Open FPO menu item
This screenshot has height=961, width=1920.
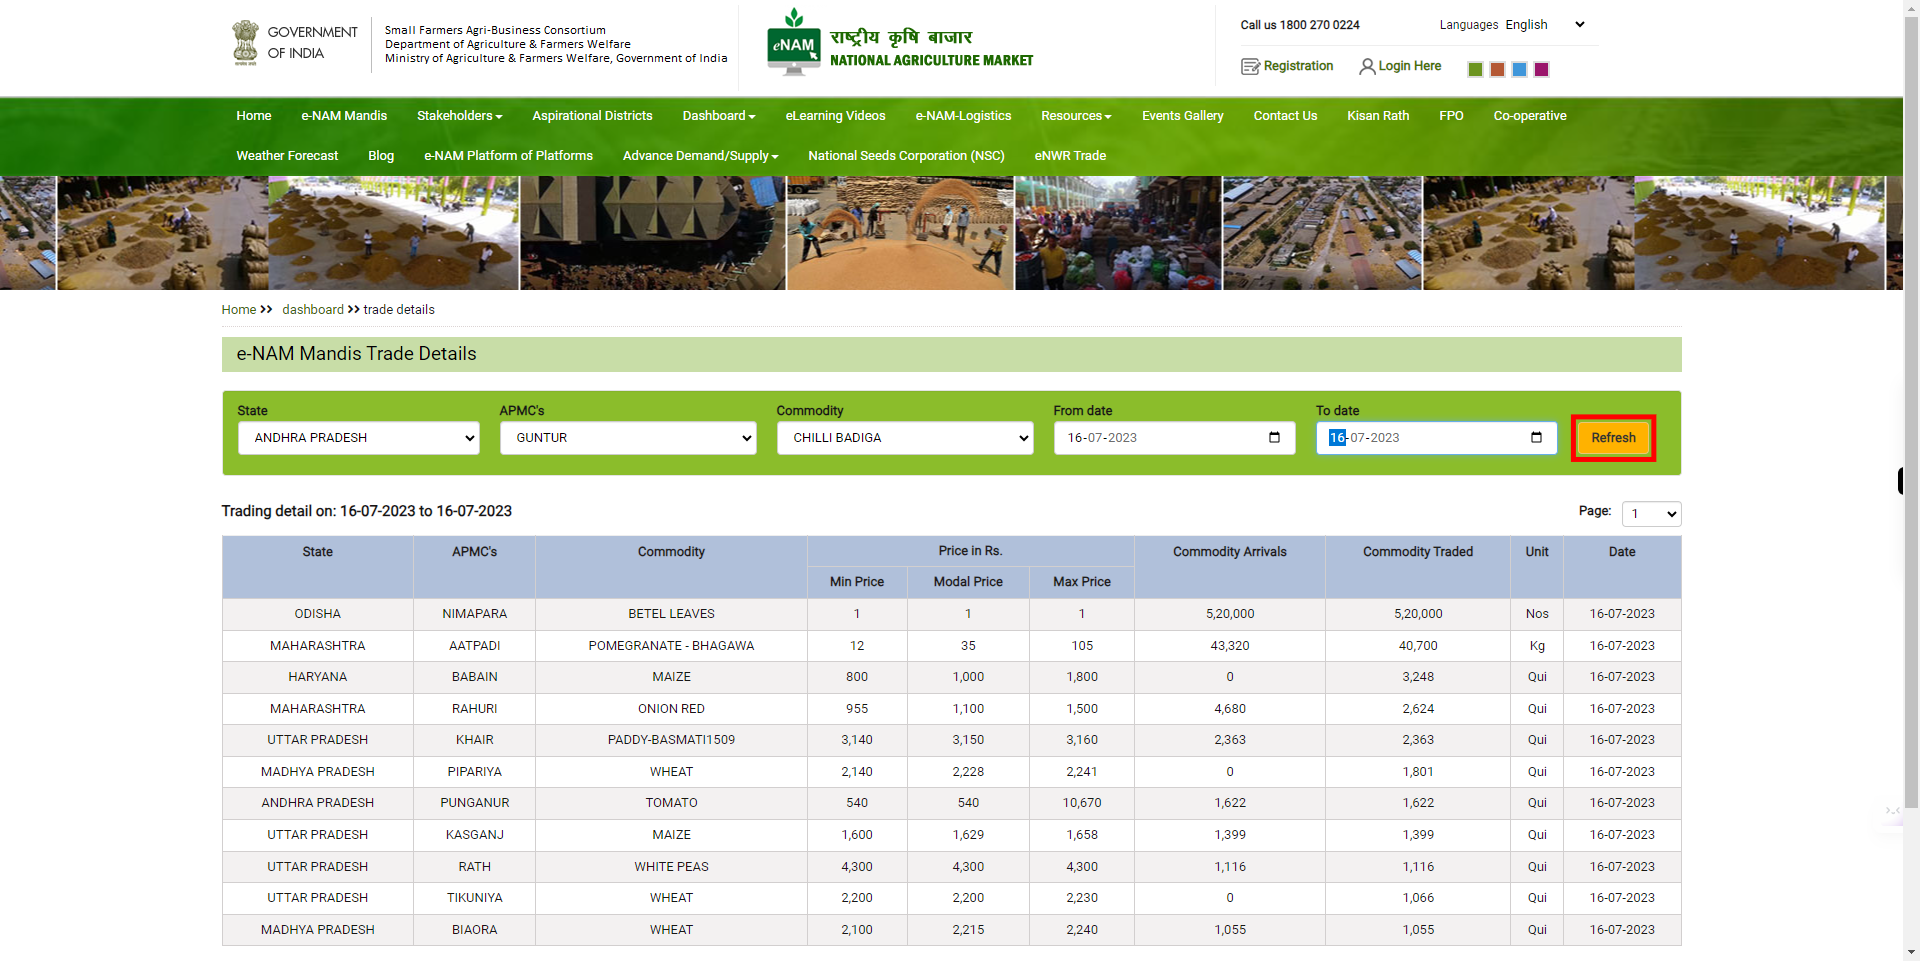pos(1451,116)
